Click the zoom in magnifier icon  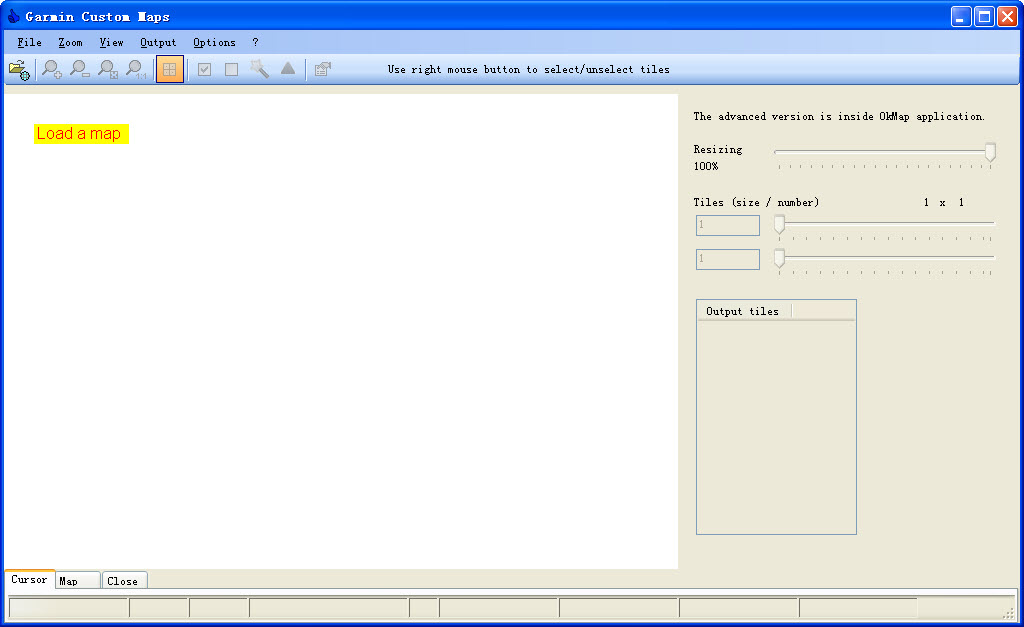click(52, 69)
